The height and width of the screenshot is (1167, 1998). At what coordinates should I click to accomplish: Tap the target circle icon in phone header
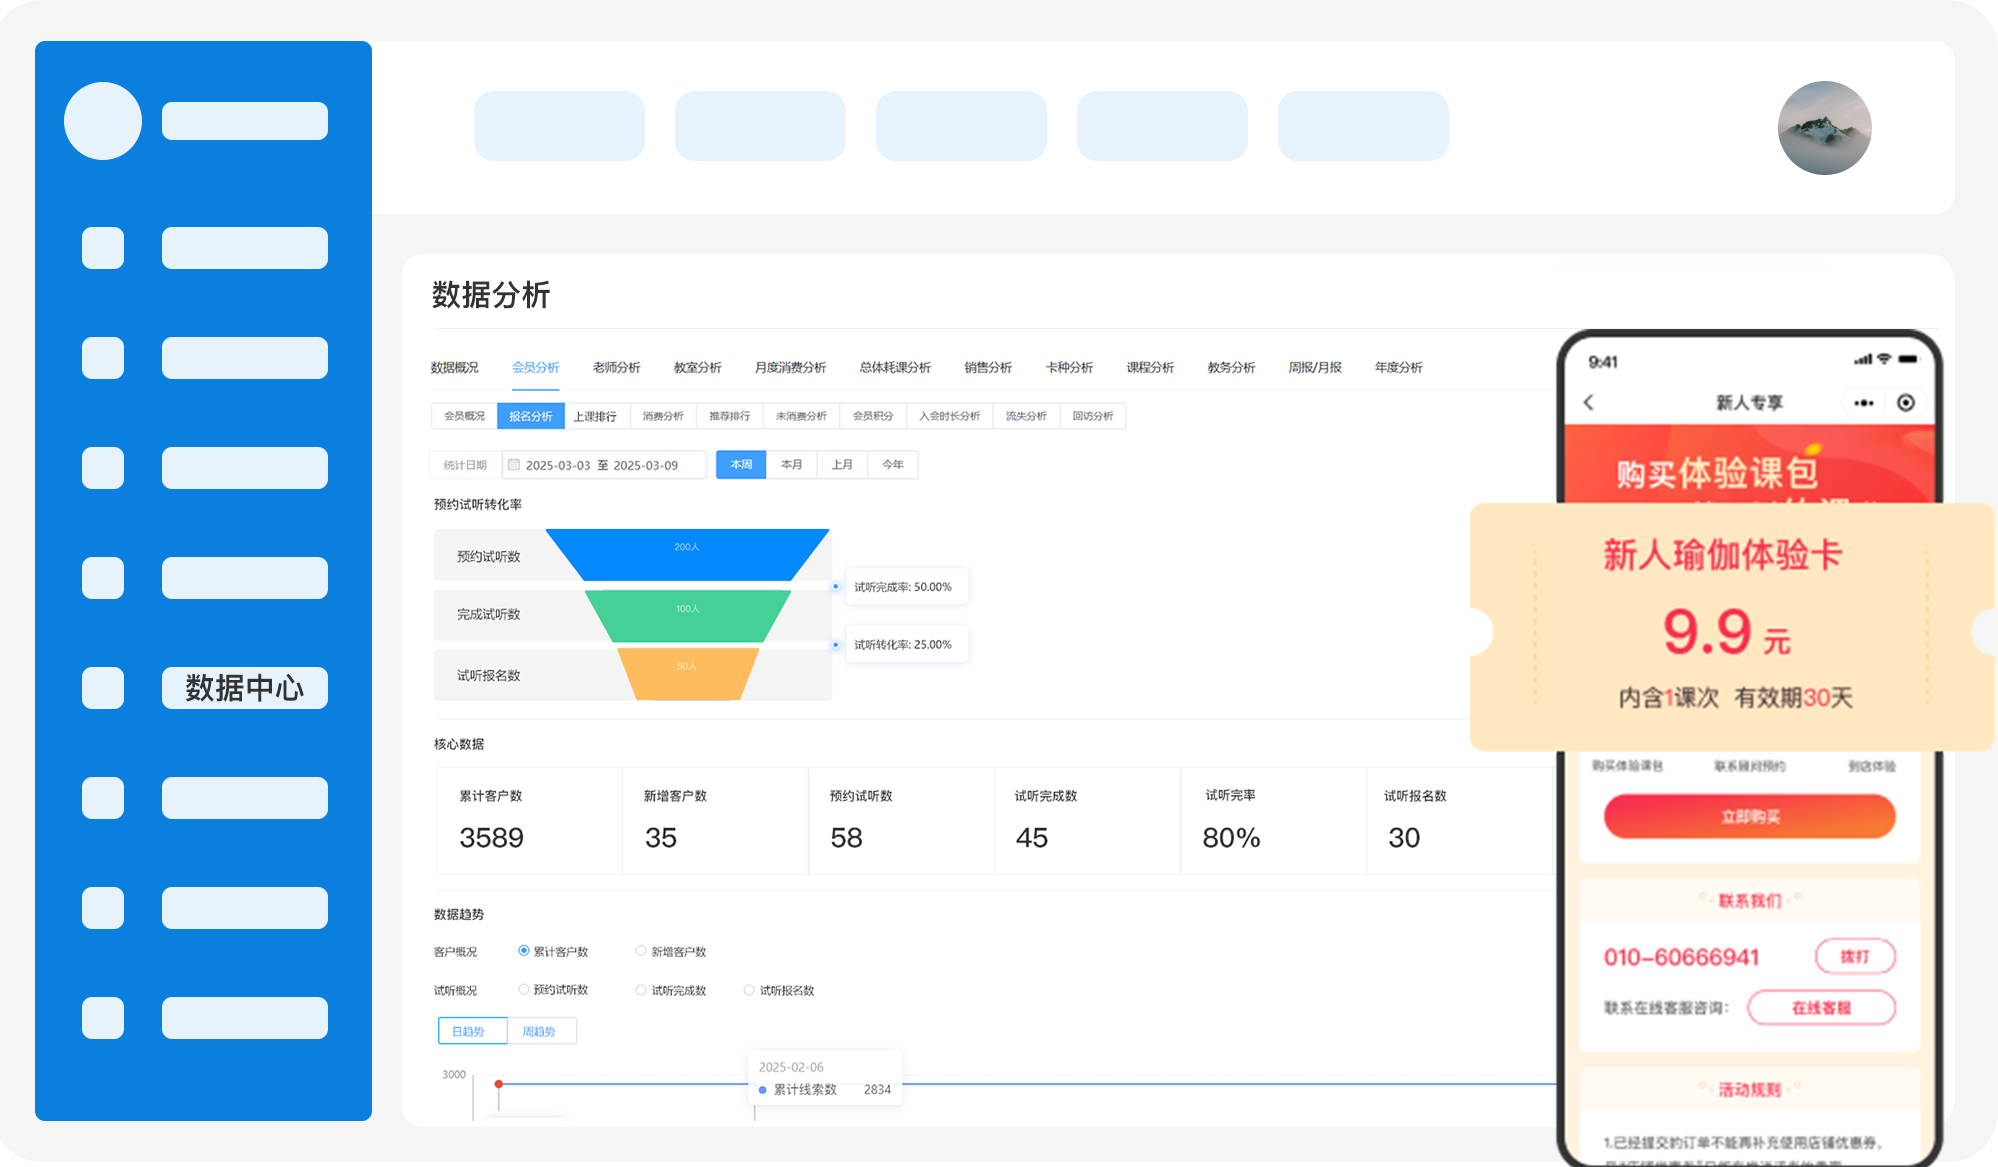click(1906, 403)
